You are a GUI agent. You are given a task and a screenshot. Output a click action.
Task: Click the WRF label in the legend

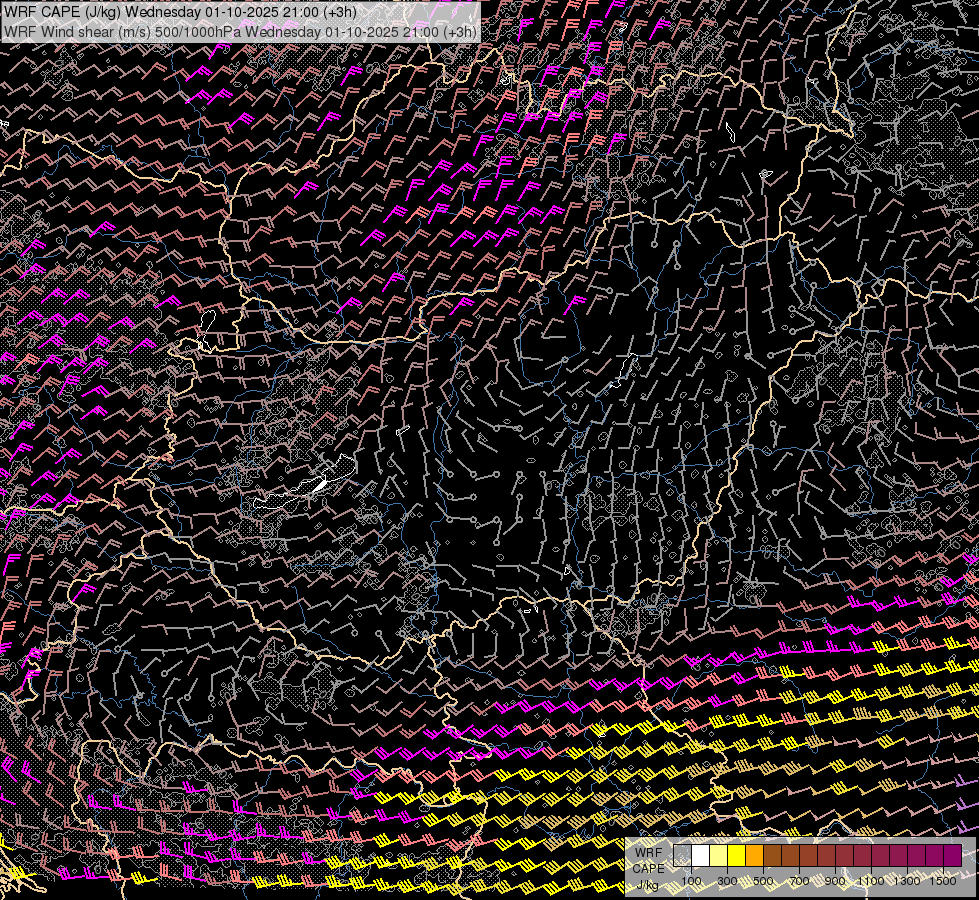click(x=649, y=853)
